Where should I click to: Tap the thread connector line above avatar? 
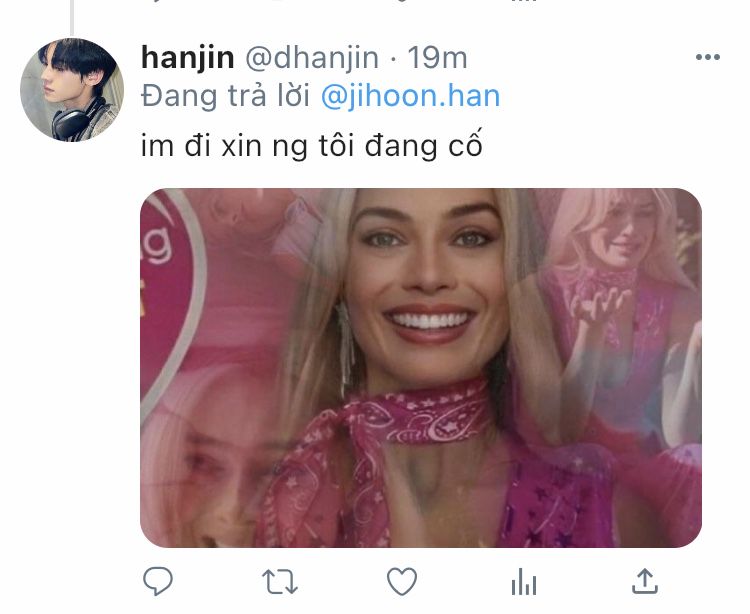[72, 17]
